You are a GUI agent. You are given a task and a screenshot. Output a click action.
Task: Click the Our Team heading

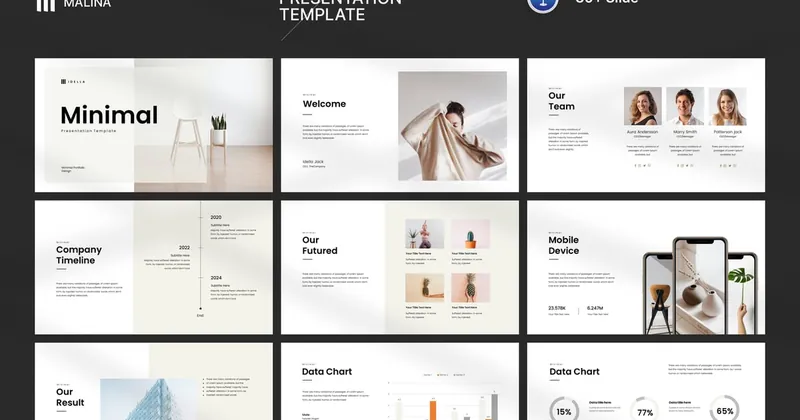coord(561,101)
